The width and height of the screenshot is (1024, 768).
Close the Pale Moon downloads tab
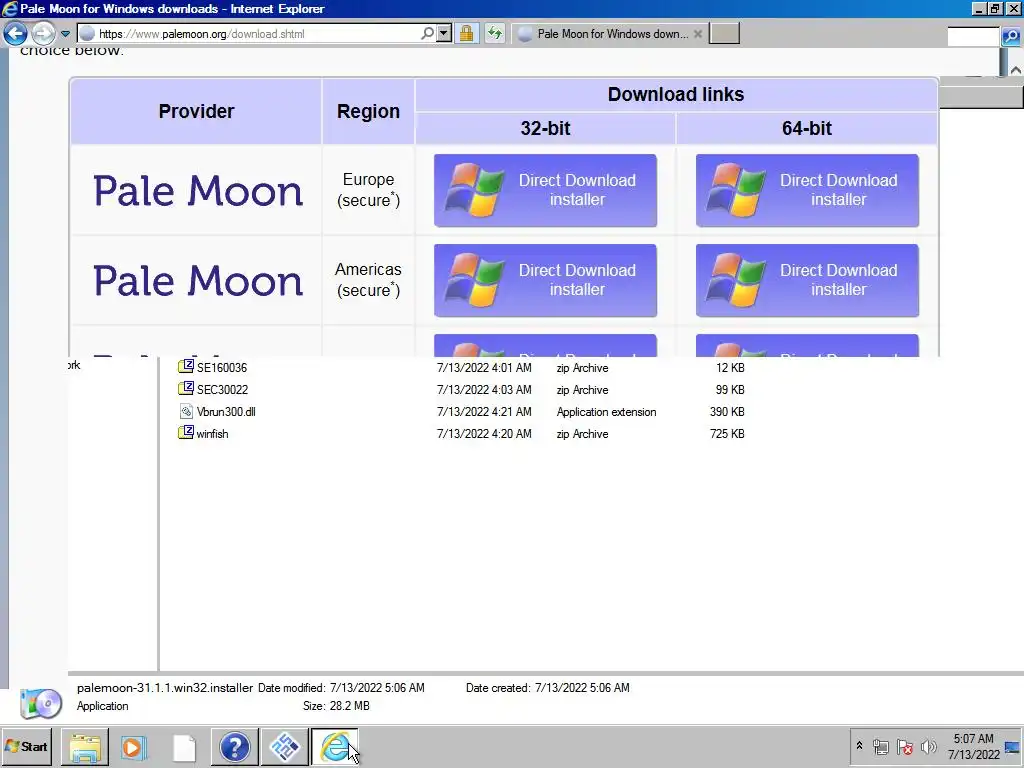[x=697, y=34]
